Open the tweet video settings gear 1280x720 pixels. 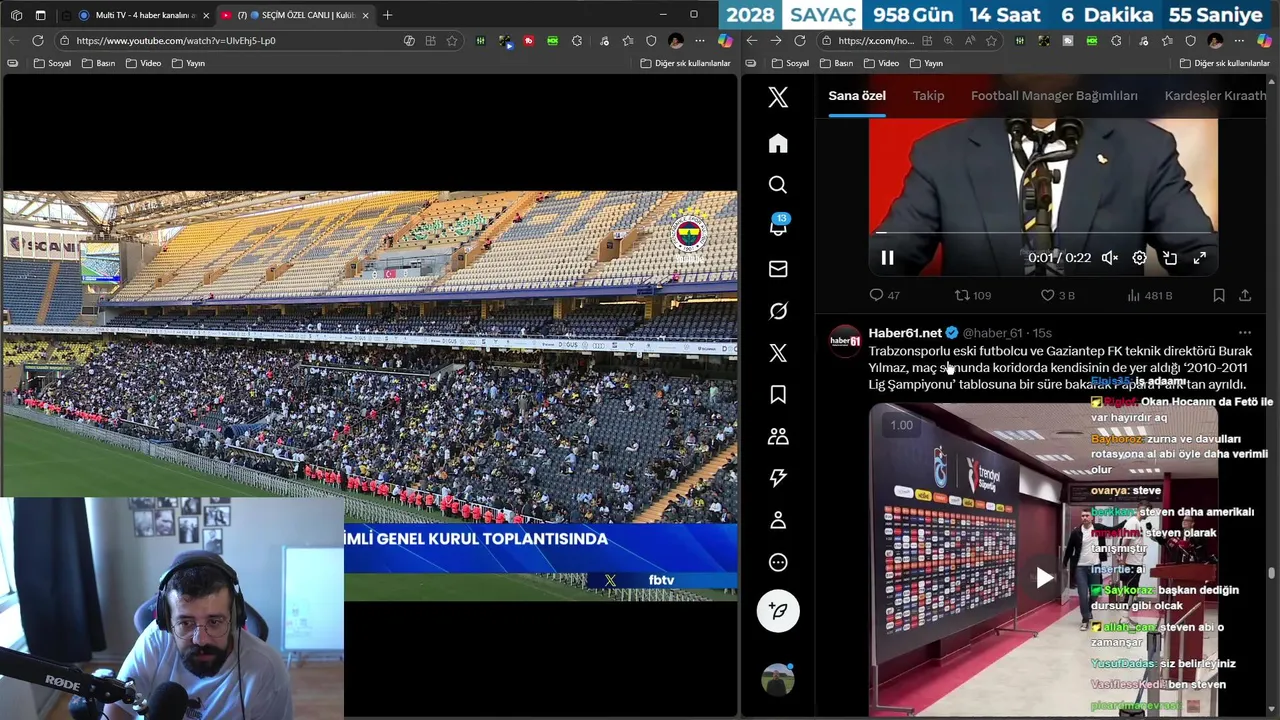pyautogui.click(x=1140, y=258)
